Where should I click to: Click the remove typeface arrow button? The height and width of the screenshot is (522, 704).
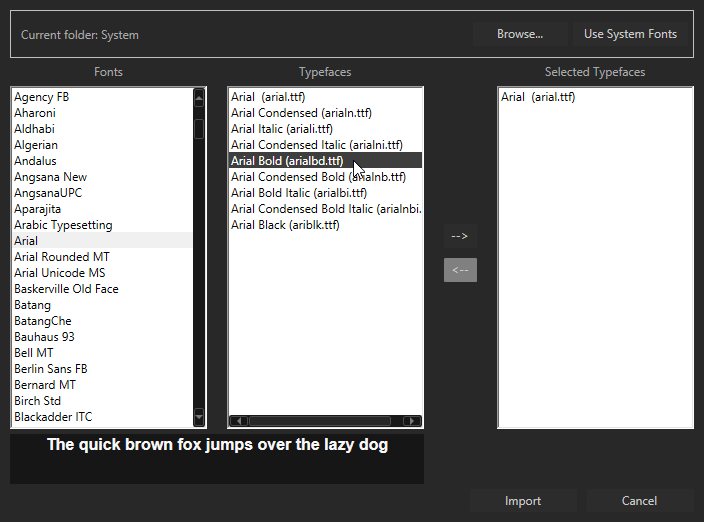(460, 270)
